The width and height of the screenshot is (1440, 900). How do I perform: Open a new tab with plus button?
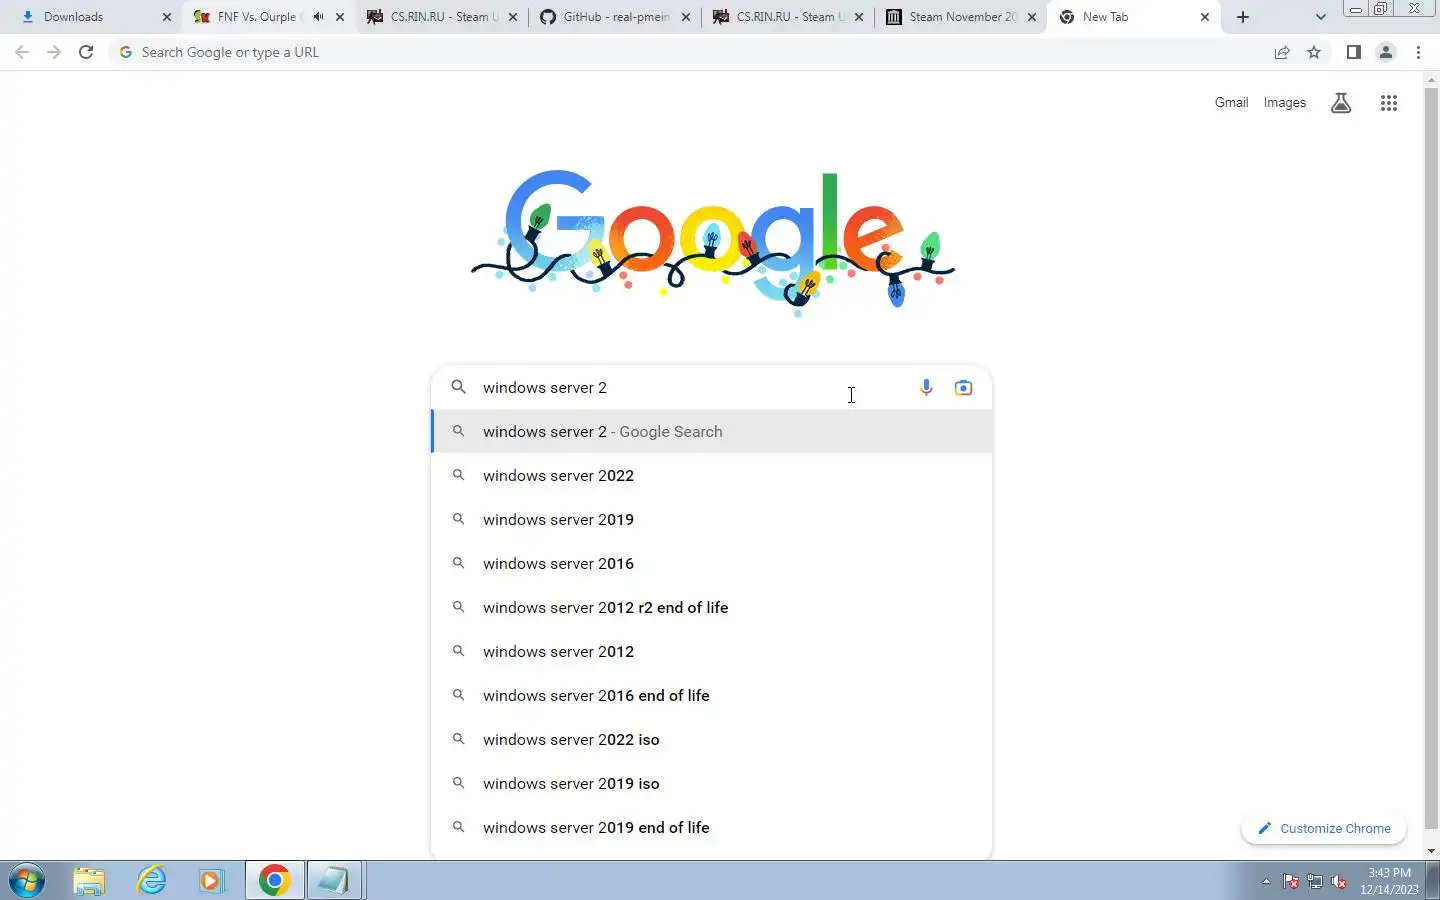pyautogui.click(x=1243, y=17)
